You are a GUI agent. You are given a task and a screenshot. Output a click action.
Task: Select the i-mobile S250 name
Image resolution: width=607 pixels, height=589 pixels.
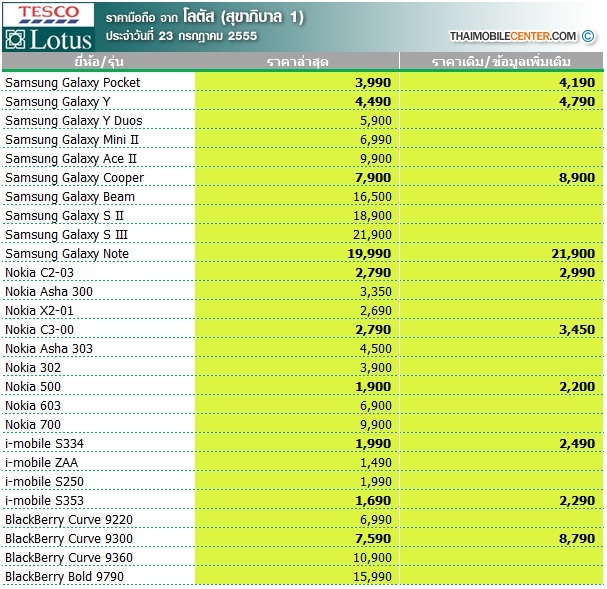click(x=44, y=481)
